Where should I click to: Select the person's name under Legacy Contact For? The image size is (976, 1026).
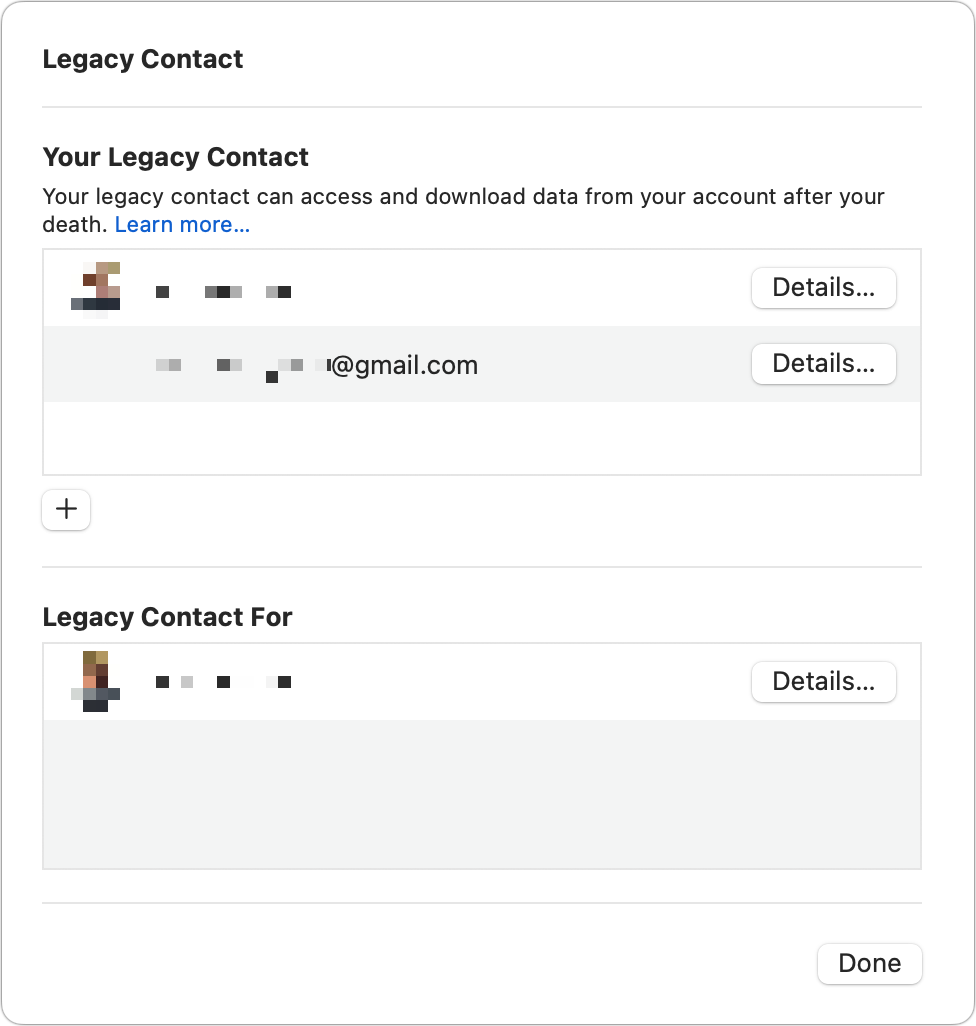click(223, 682)
